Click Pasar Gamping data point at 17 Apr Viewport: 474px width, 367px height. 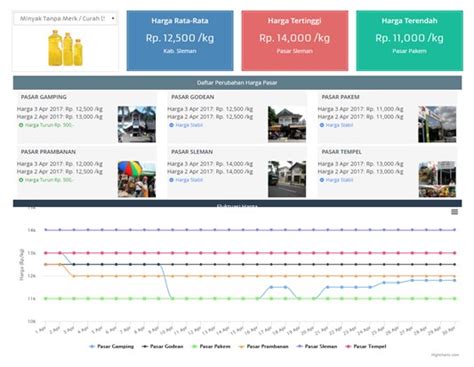[271, 287]
